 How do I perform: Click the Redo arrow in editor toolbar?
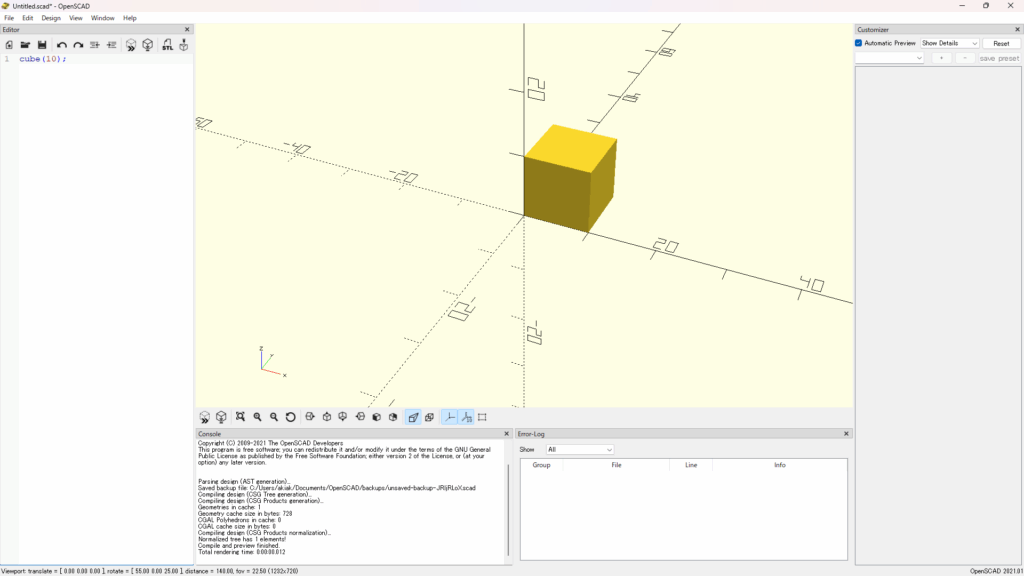pos(78,45)
